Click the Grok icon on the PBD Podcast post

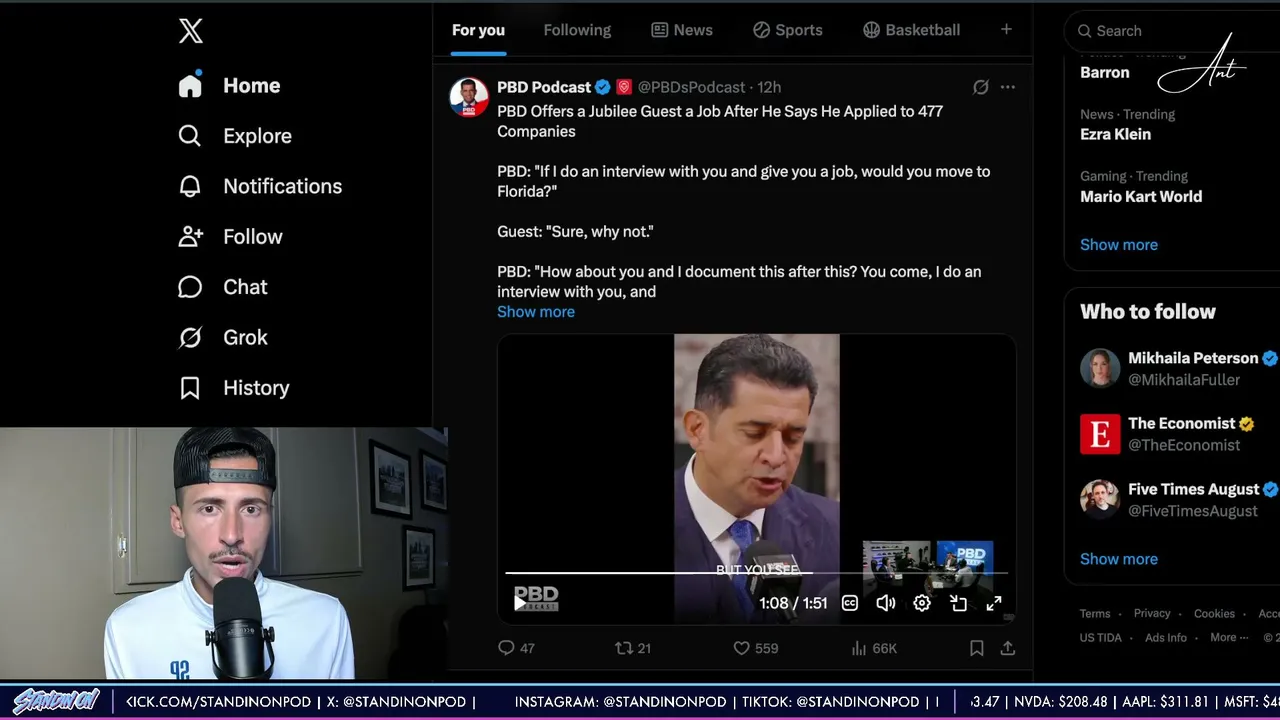tap(981, 87)
